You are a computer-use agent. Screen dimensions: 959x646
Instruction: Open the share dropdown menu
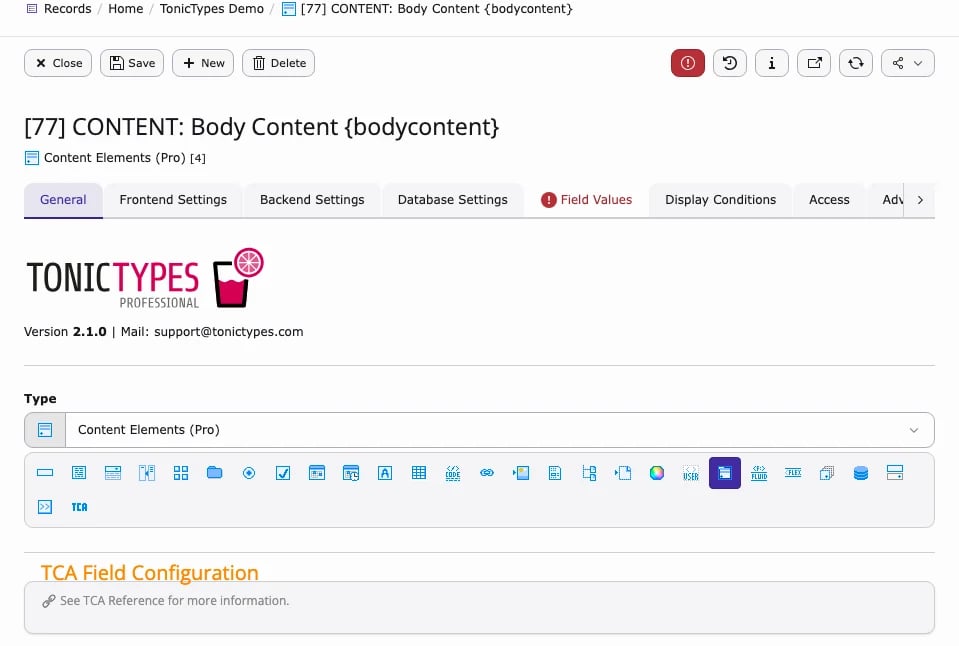coord(908,63)
